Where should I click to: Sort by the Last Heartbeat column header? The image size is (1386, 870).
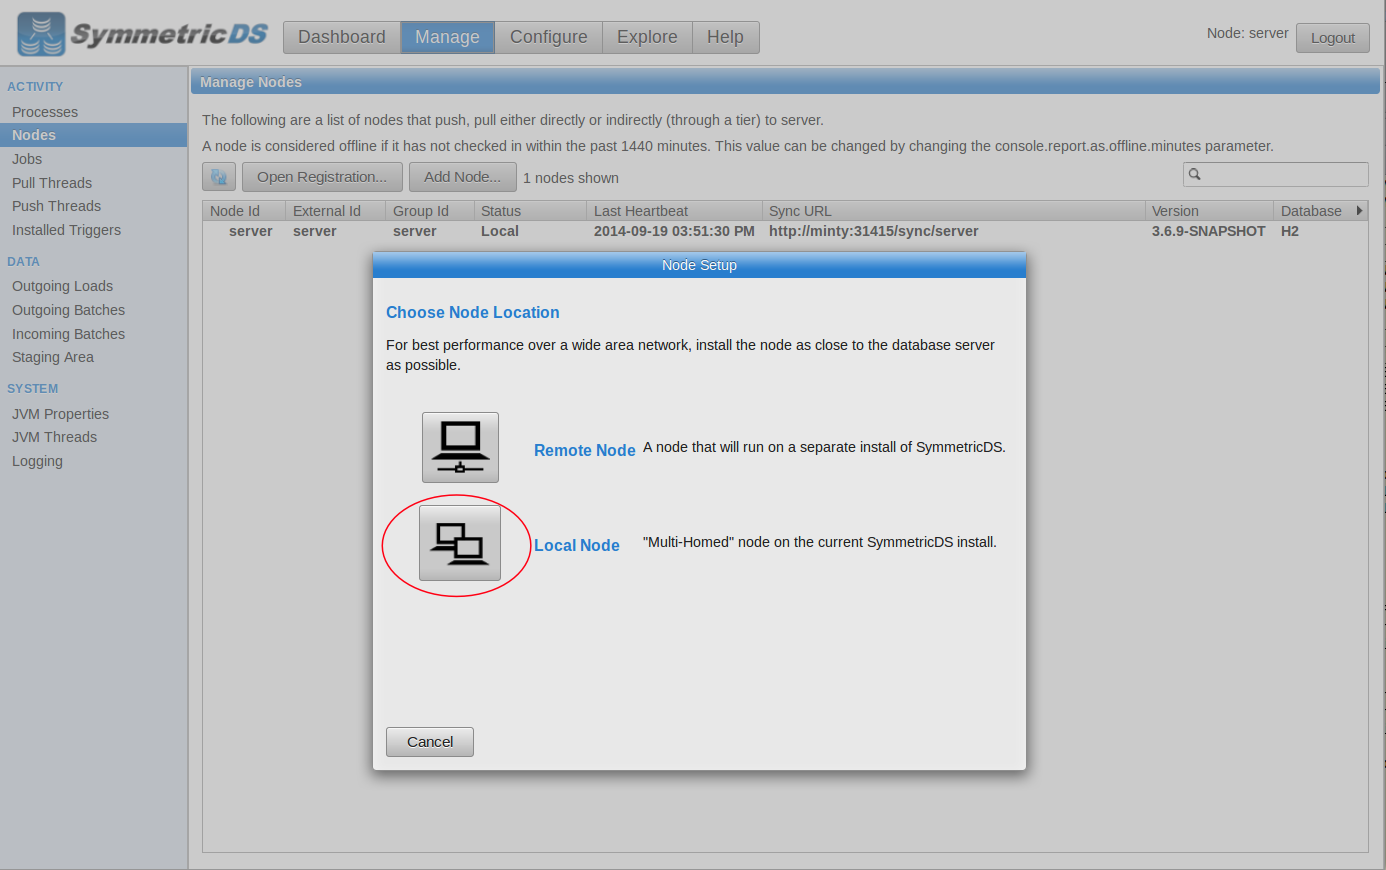tap(674, 211)
